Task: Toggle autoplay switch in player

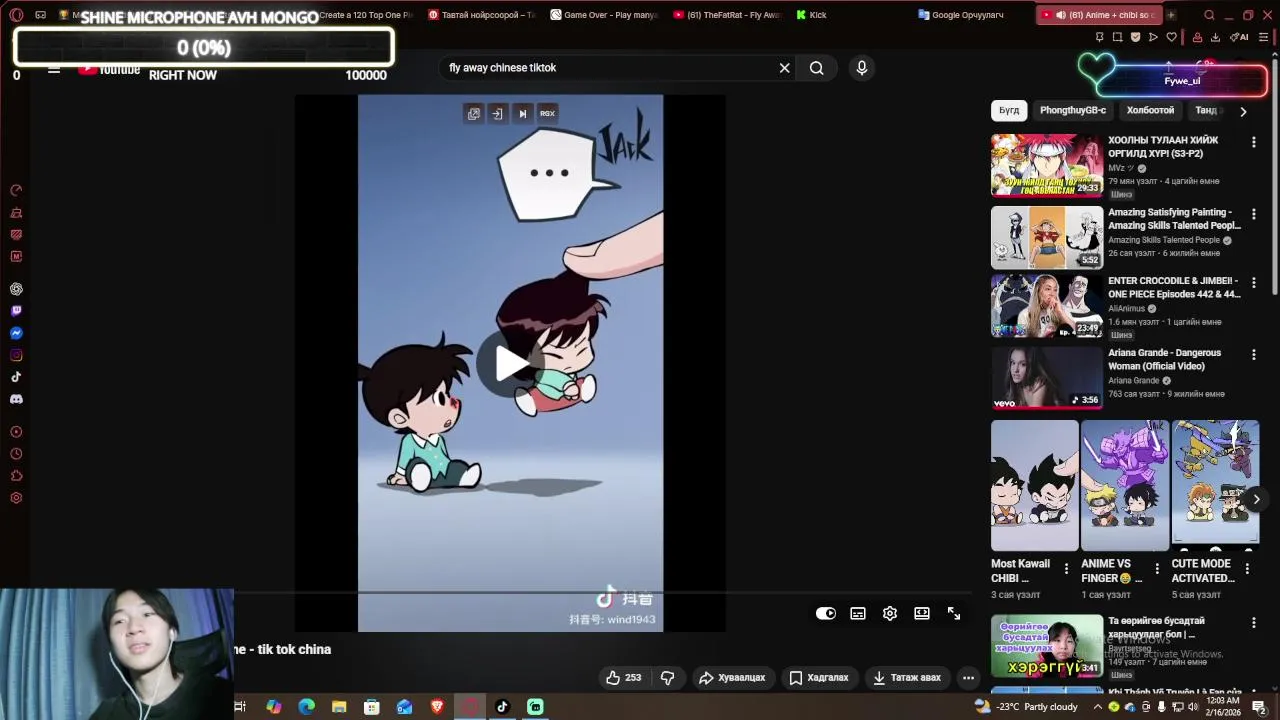Action: (x=826, y=614)
